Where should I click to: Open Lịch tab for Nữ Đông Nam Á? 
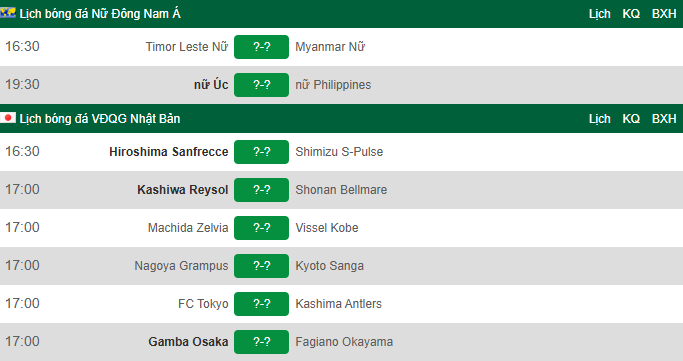point(600,14)
